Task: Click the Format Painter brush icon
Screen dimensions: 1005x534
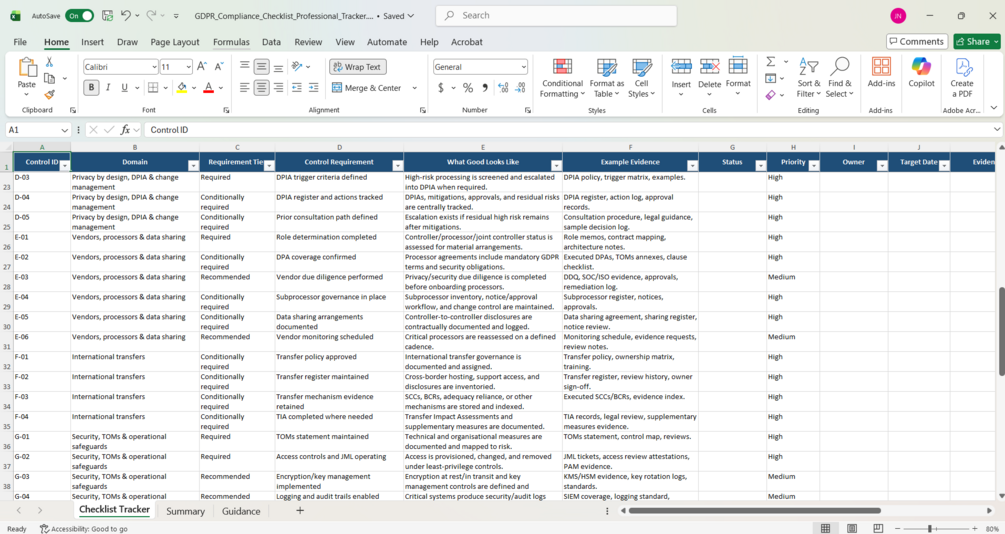Action: 49,94
